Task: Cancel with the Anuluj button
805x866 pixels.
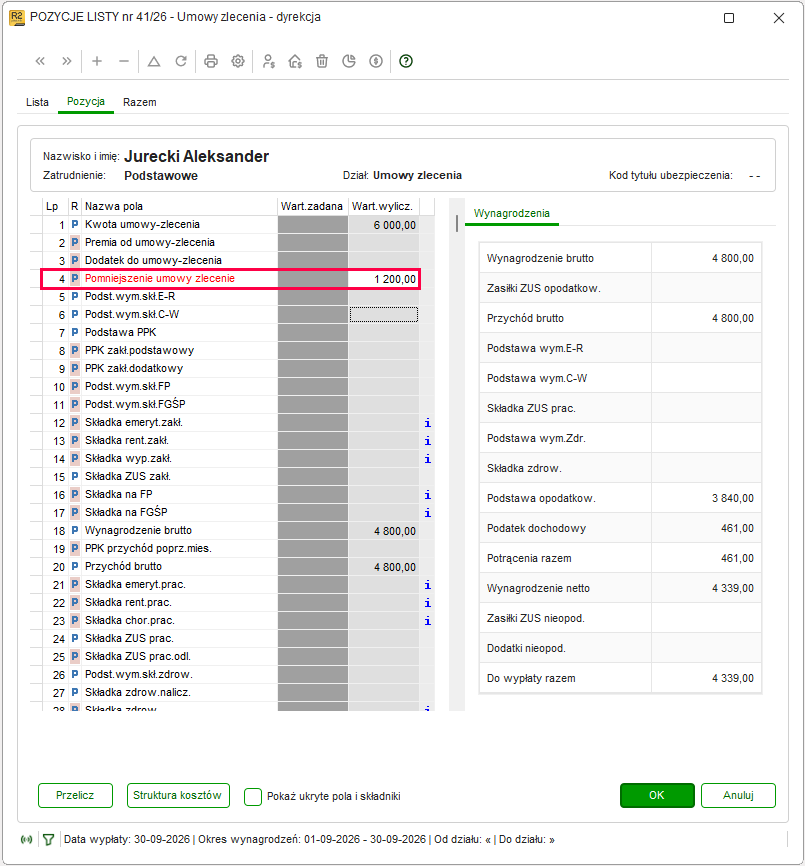Action: click(x=738, y=795)
